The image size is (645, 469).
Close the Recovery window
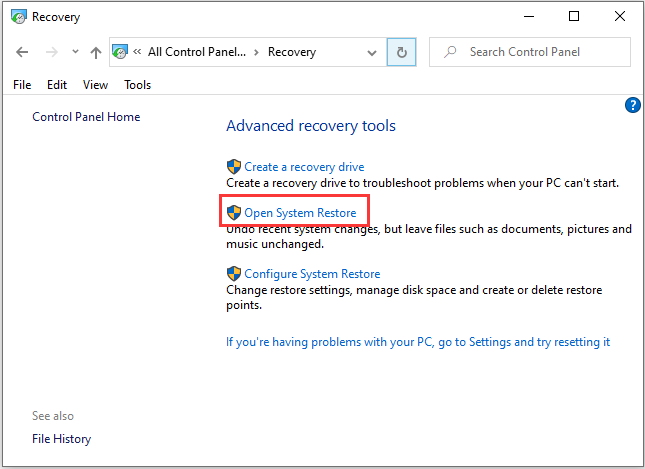tap(619, 16)
